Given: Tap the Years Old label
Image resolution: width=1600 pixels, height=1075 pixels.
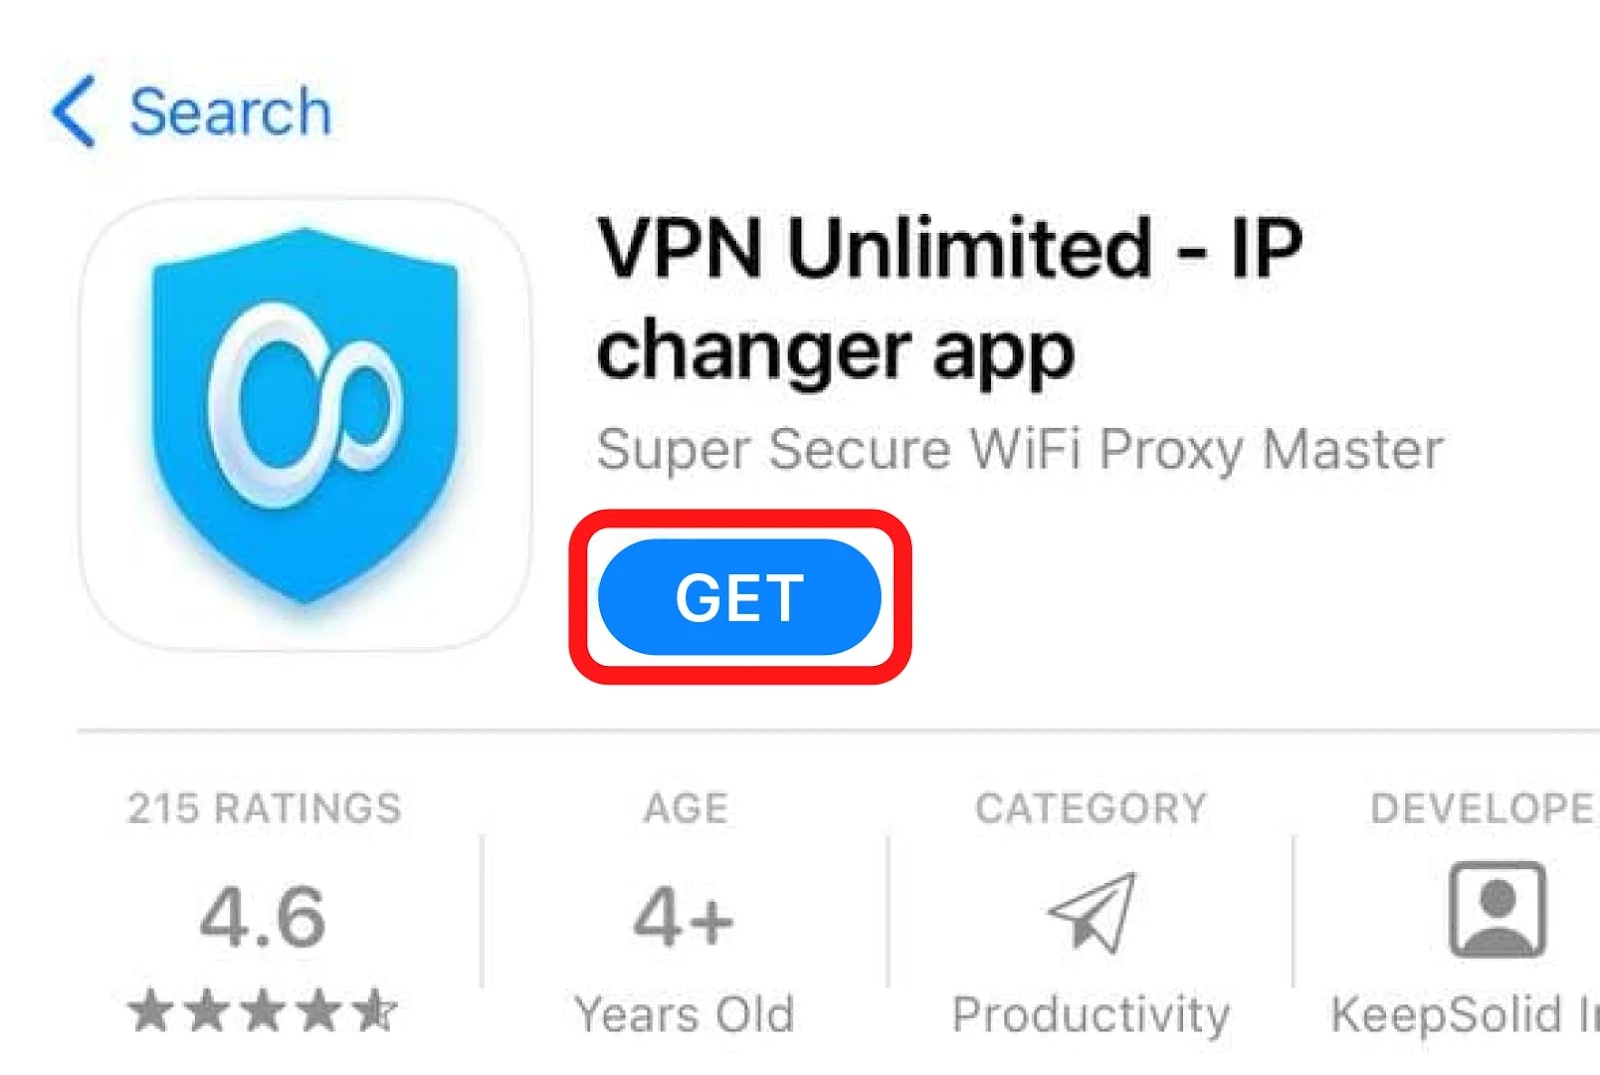Looking at the screenshot, I should coord(685,1014).
